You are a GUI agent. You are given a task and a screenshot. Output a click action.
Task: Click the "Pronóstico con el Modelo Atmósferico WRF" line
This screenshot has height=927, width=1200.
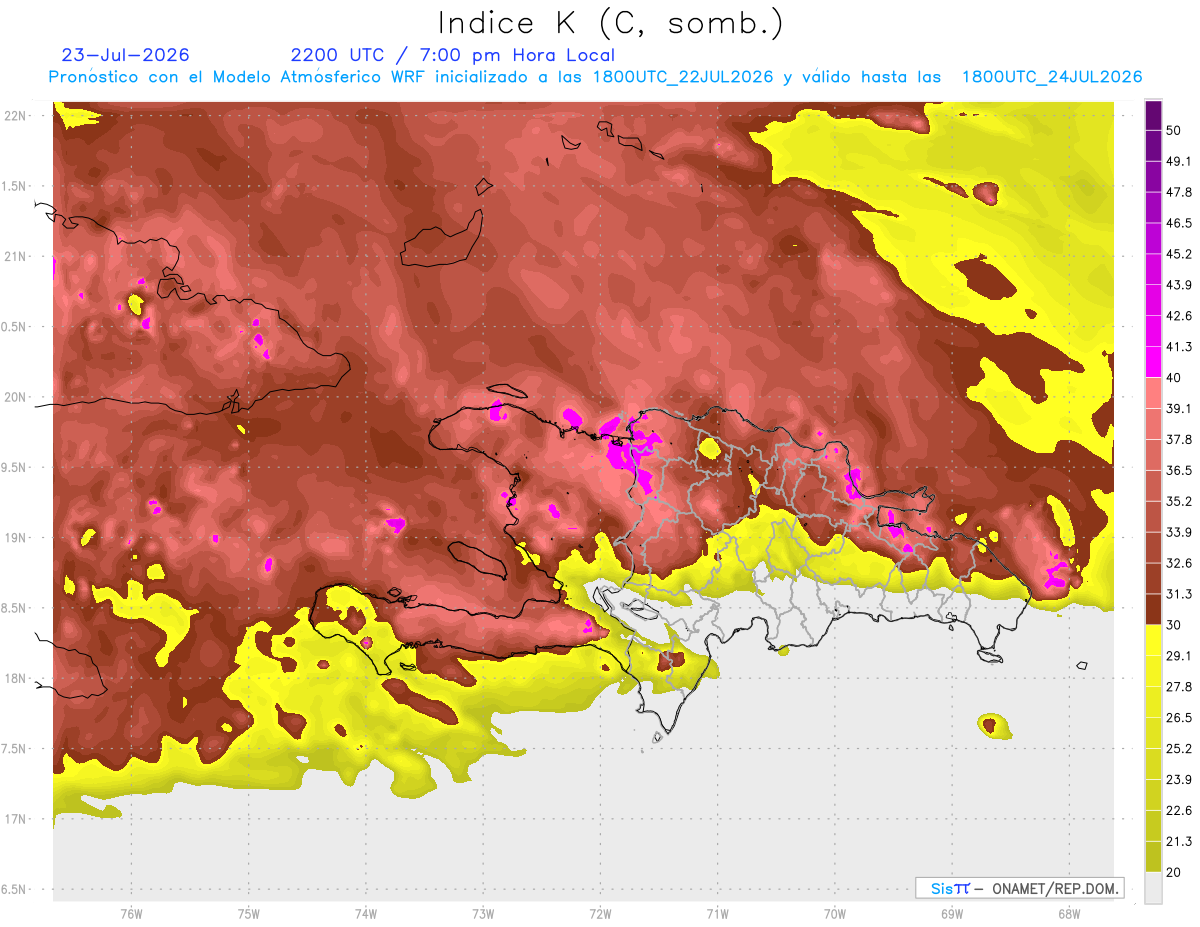click(x=595, y=77)
